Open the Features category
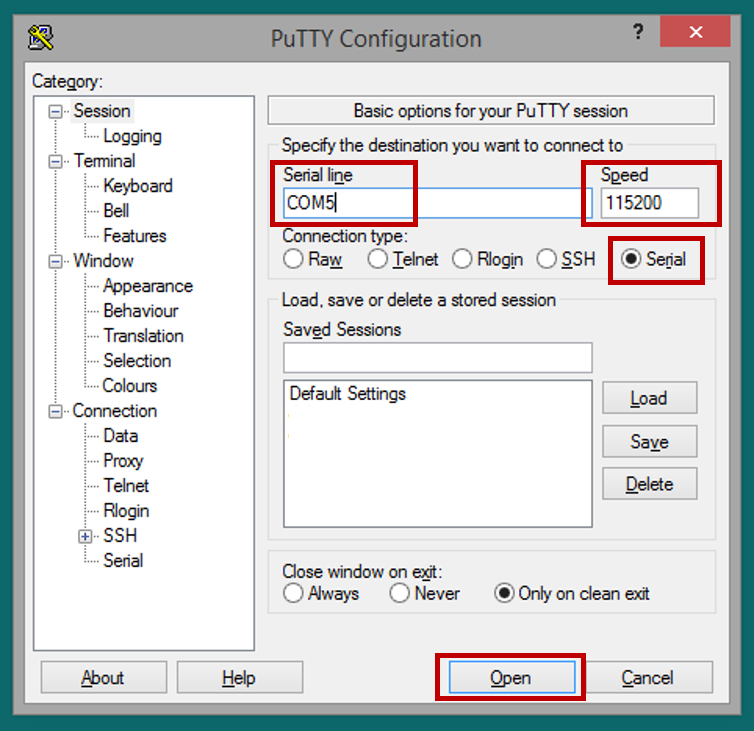 pyautogui.click(x=135, y=236)
